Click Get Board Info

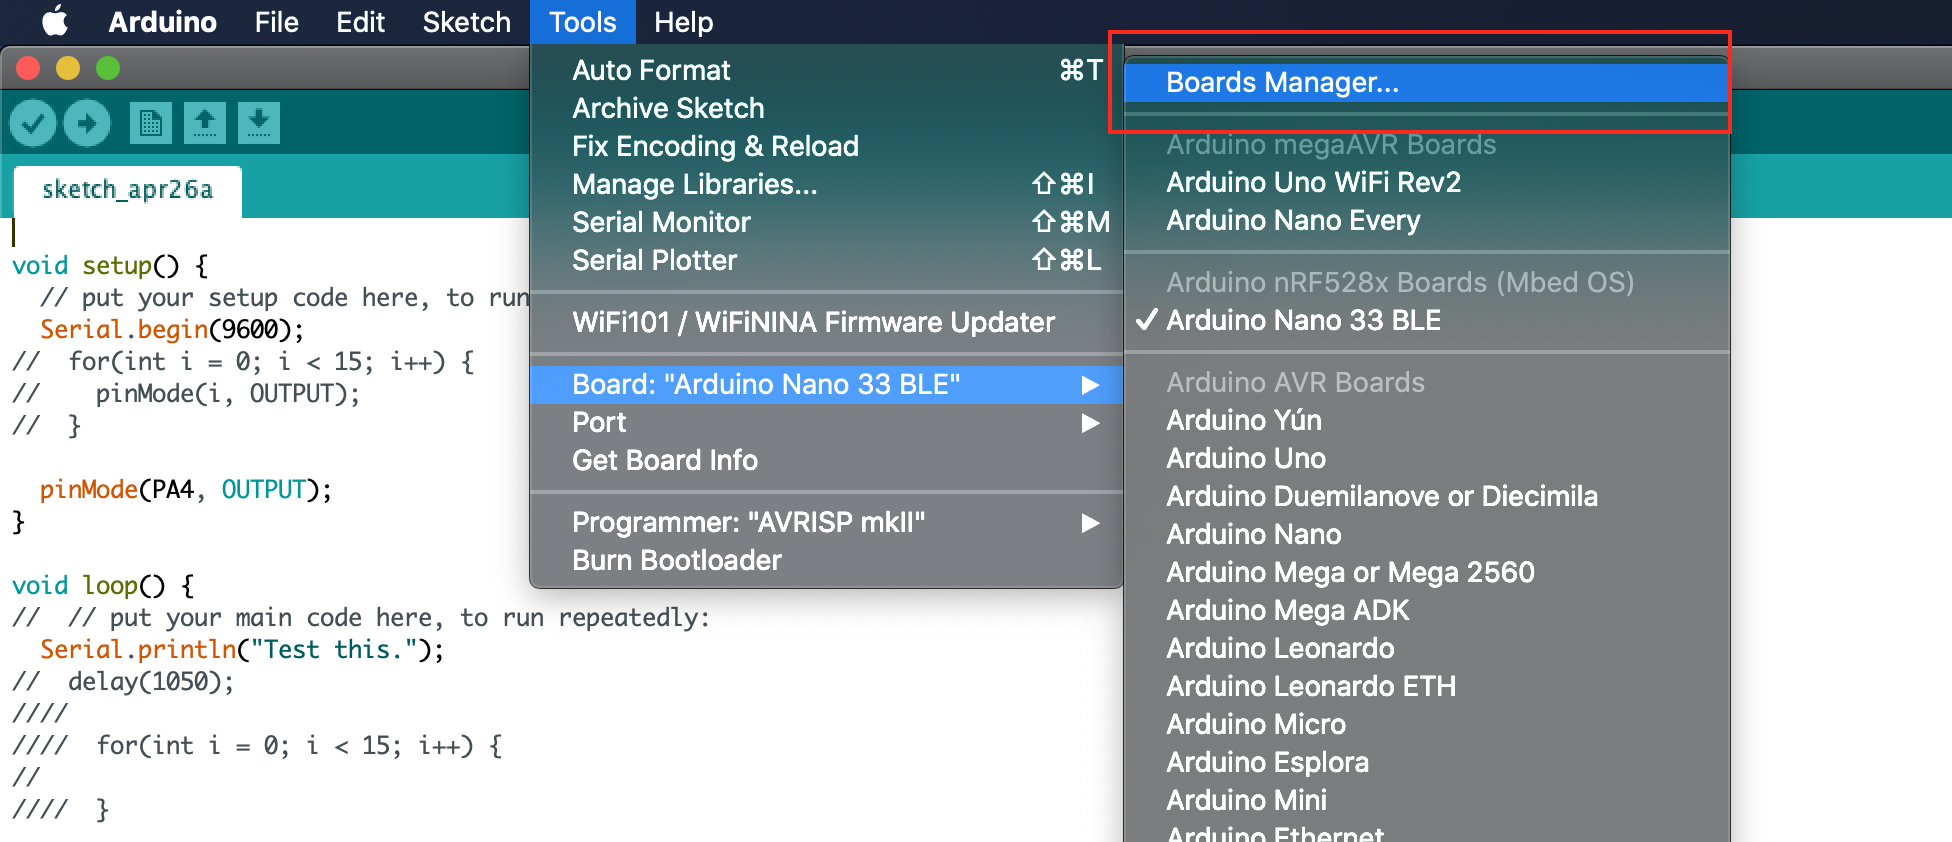click(x=826, y=460)
